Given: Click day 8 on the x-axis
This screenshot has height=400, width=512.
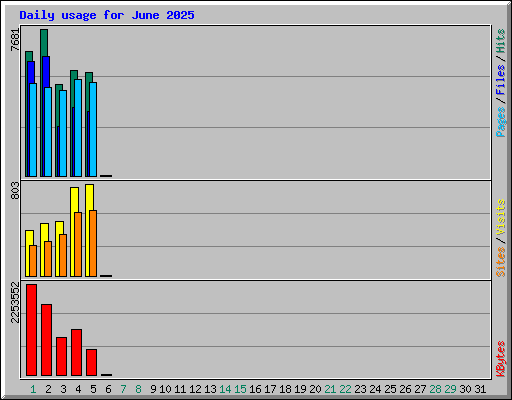Looking at the screenshot, I should click(138, 389).
